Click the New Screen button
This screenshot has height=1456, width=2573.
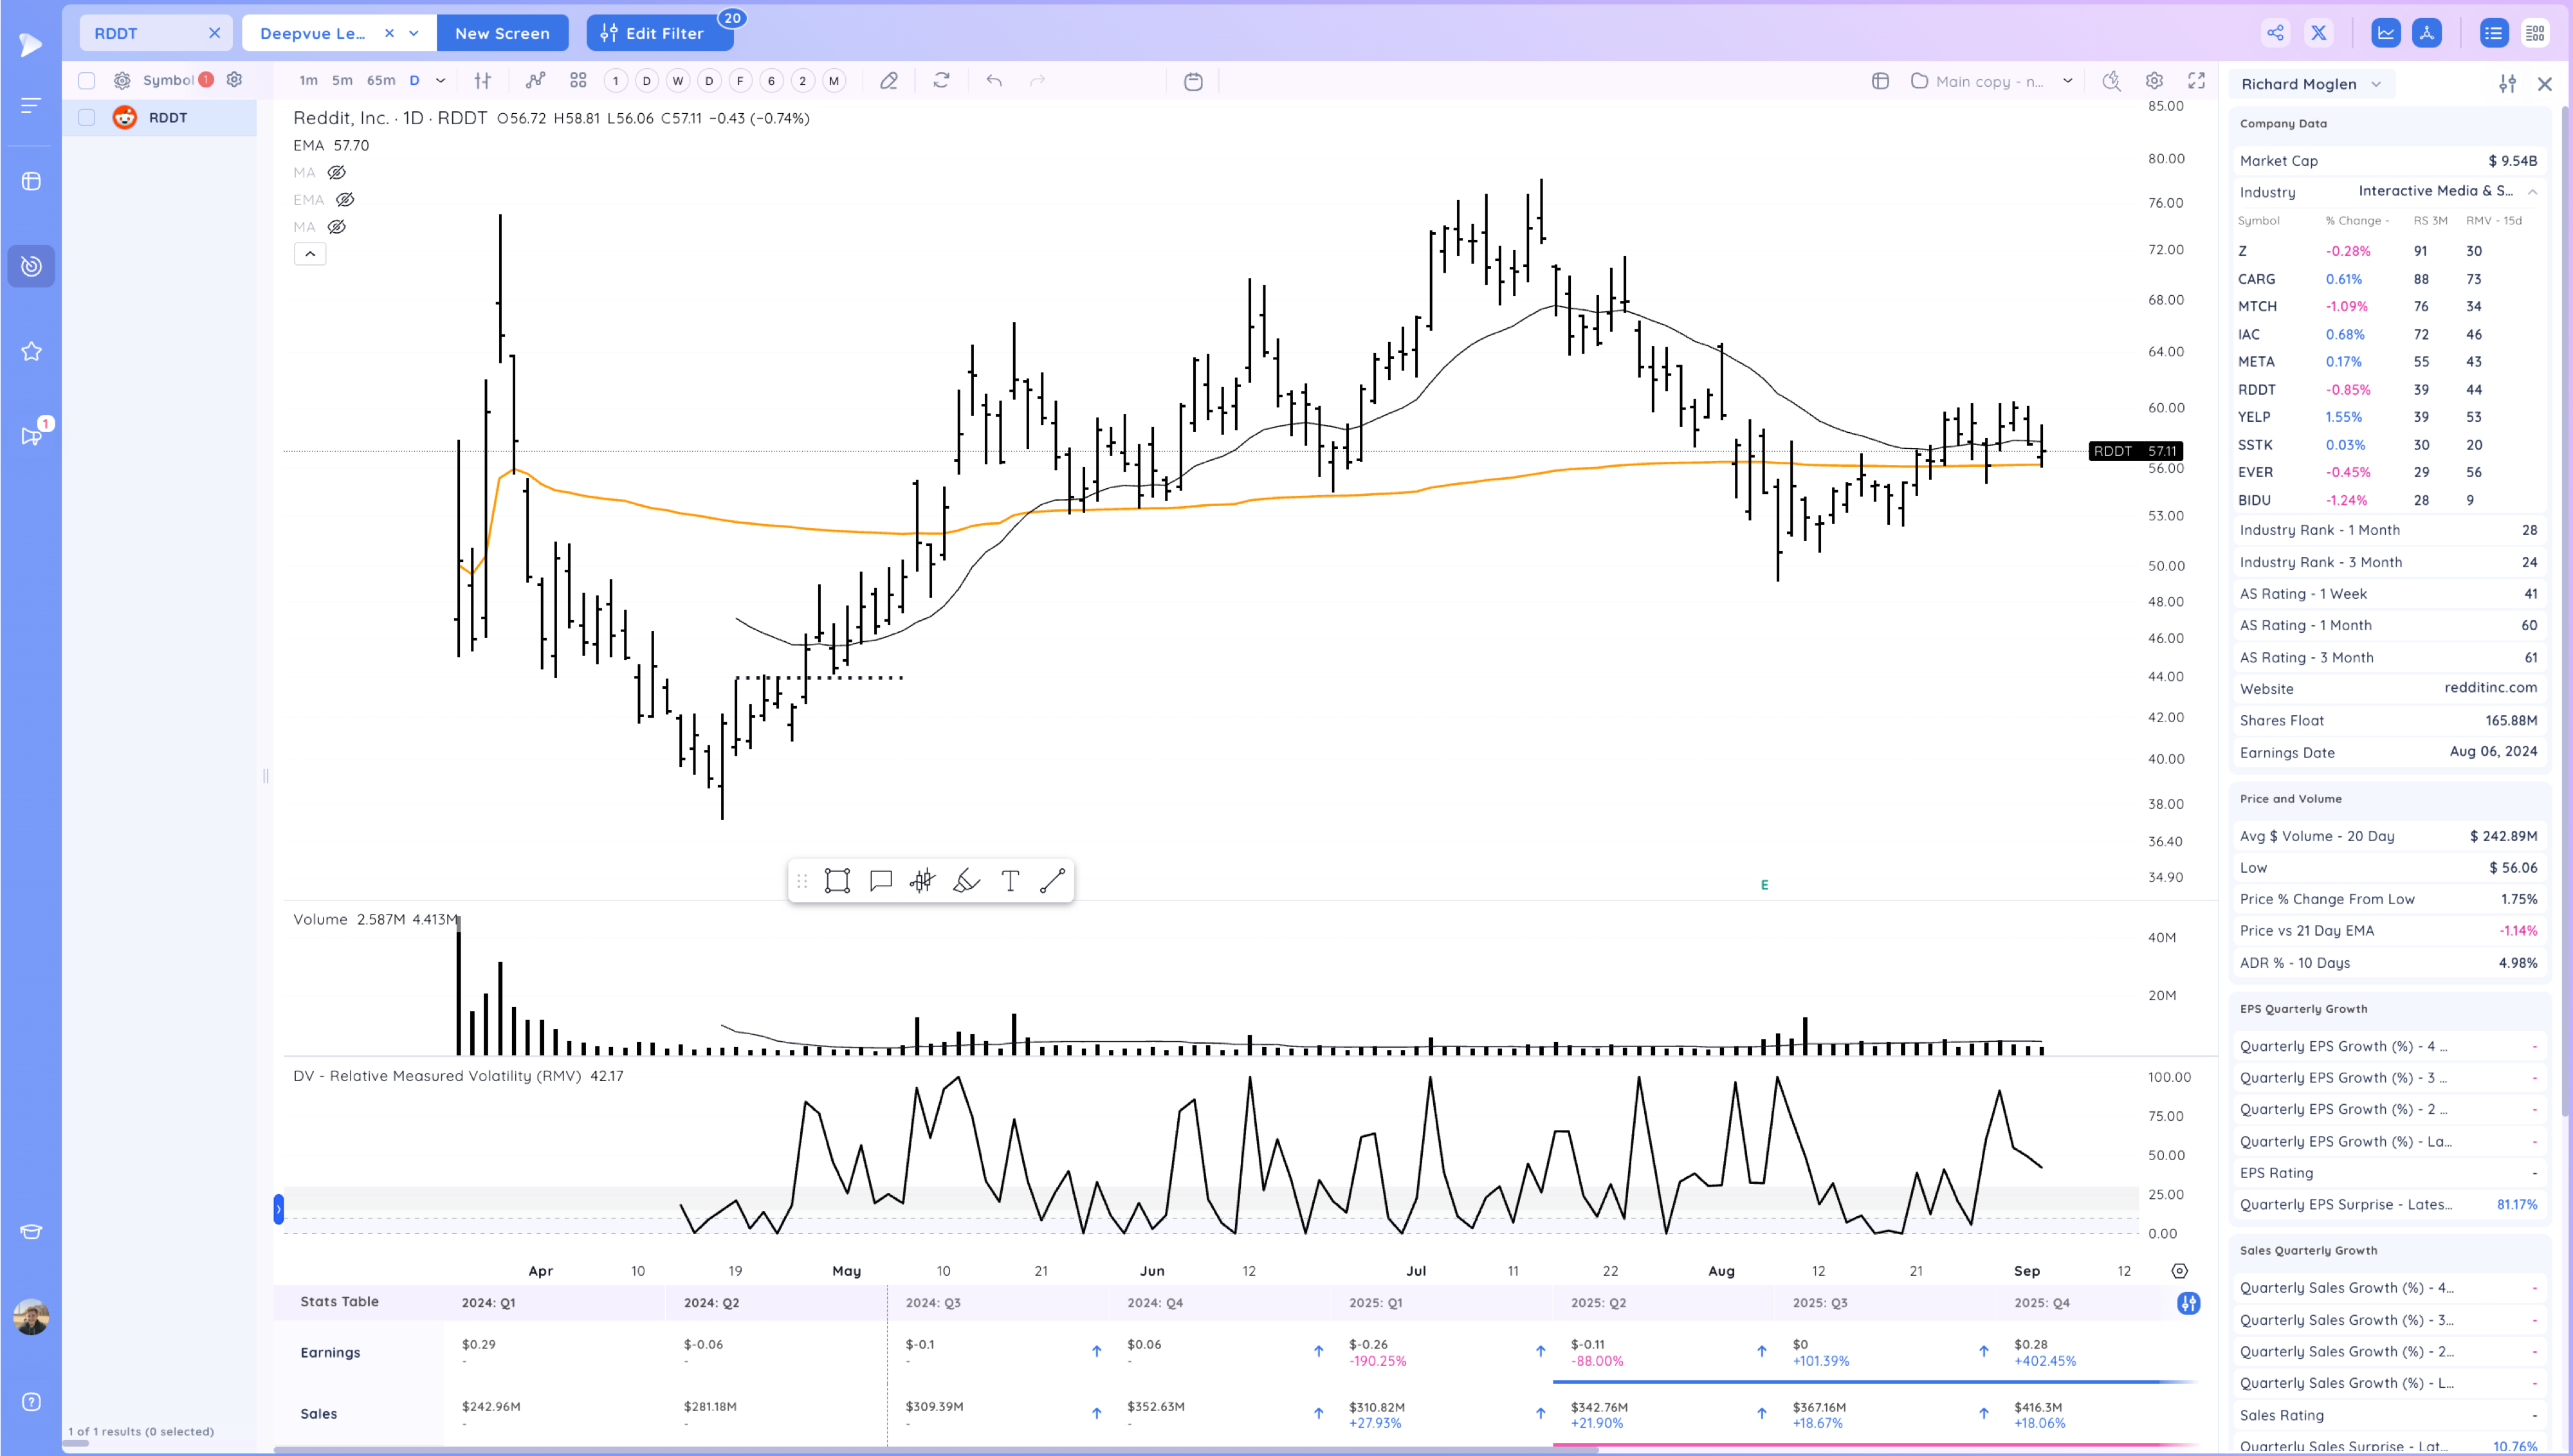(x=502, y=33)
